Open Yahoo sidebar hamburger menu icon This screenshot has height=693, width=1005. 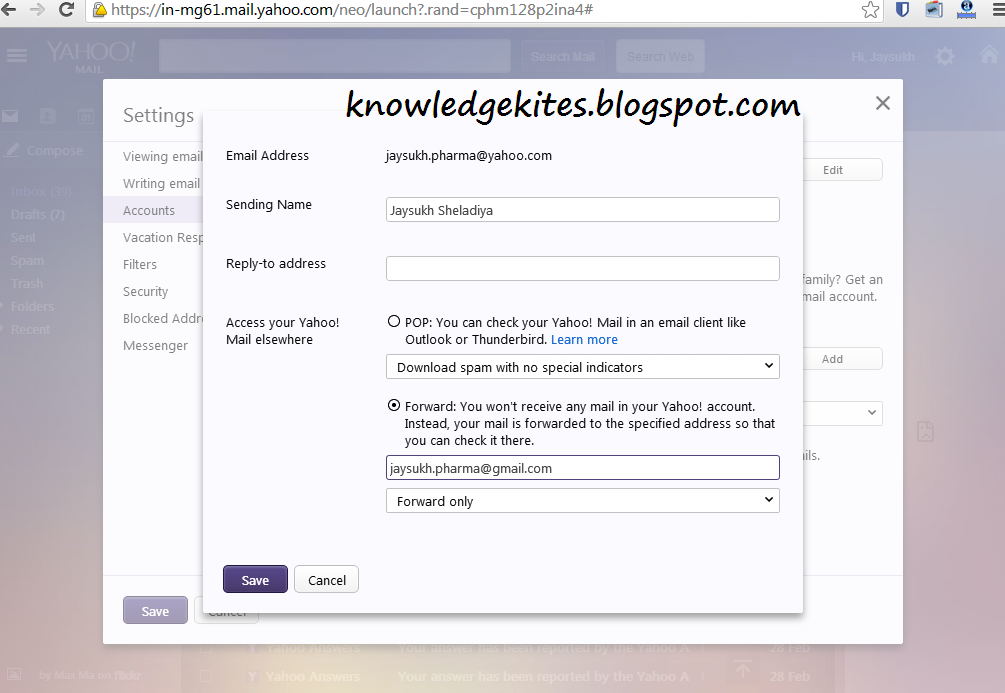click(17, 56)
